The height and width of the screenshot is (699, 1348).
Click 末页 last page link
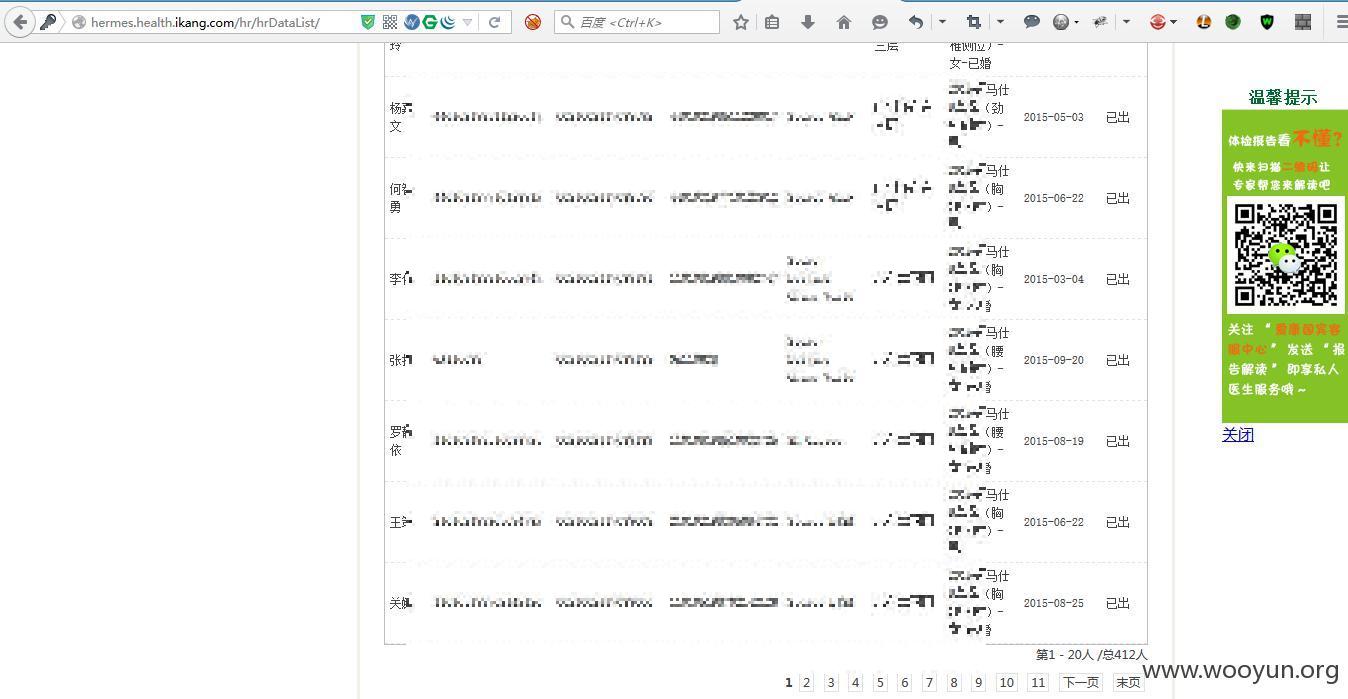pos(1128,682)
